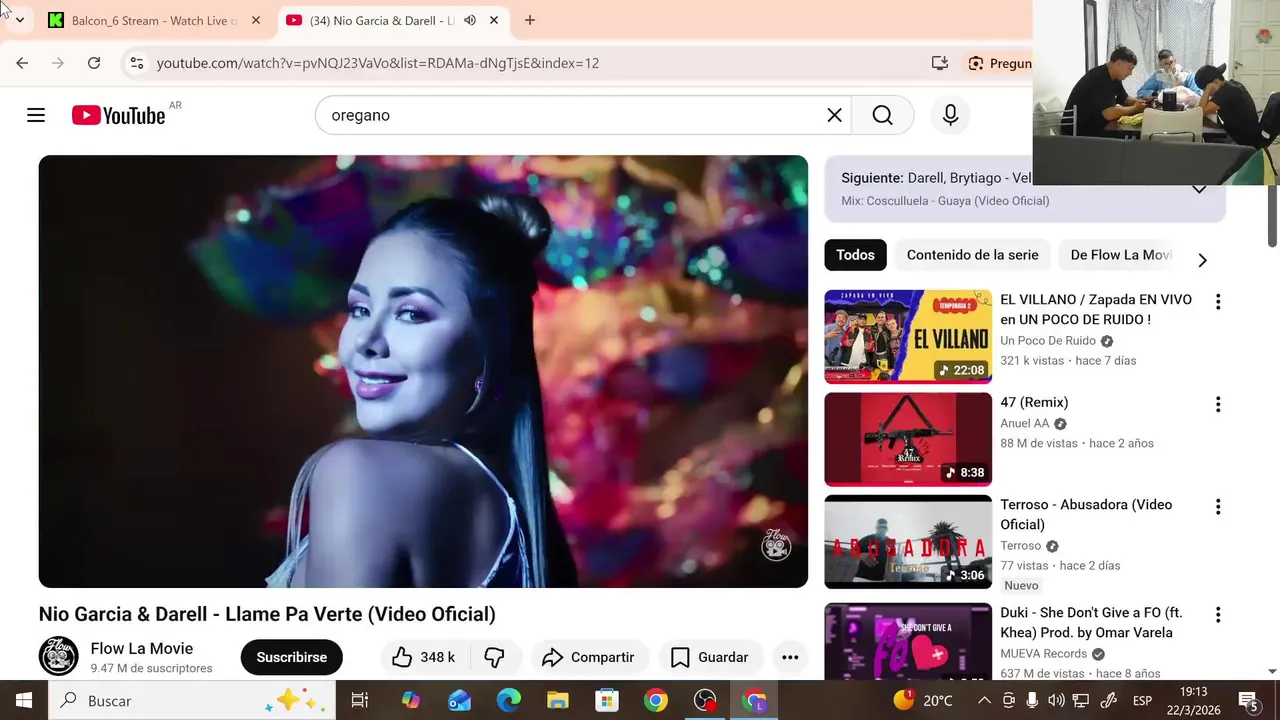Go back with the browser arrow
The image size is (1280, 720).
[x=22, y=63]
